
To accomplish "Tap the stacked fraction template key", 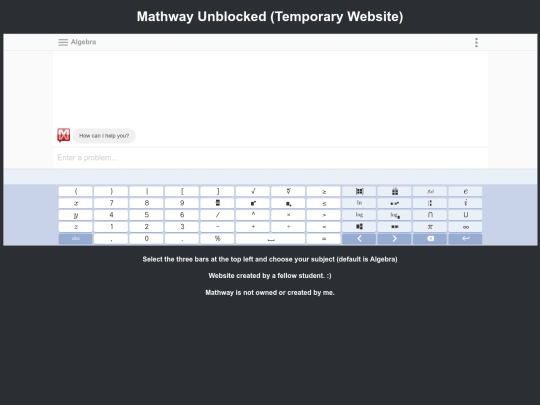I will [217, 203].
